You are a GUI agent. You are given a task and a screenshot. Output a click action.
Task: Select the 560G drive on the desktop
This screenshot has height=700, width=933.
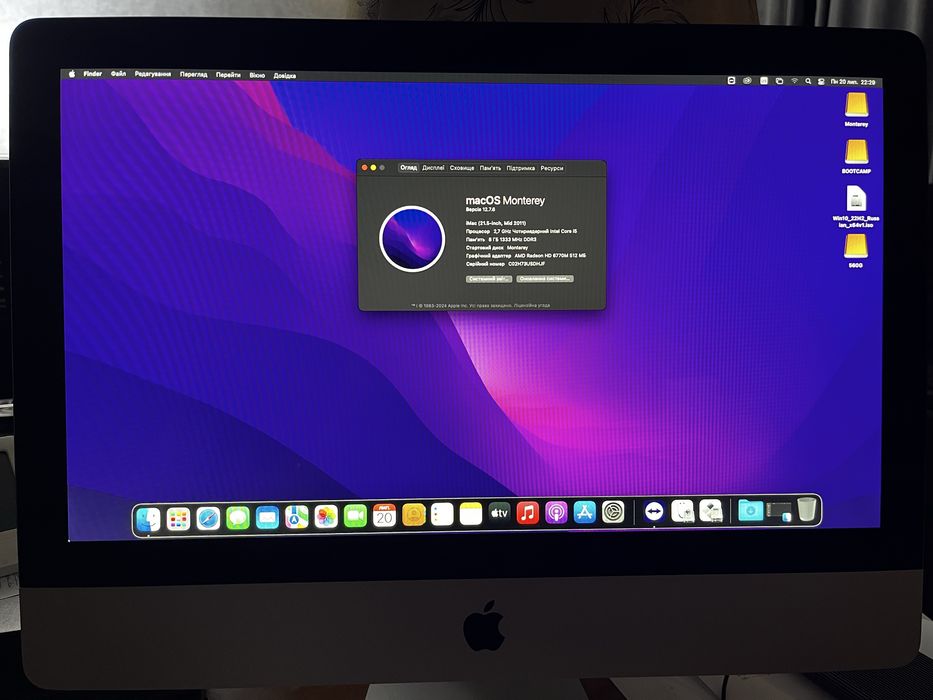[855, 251]
